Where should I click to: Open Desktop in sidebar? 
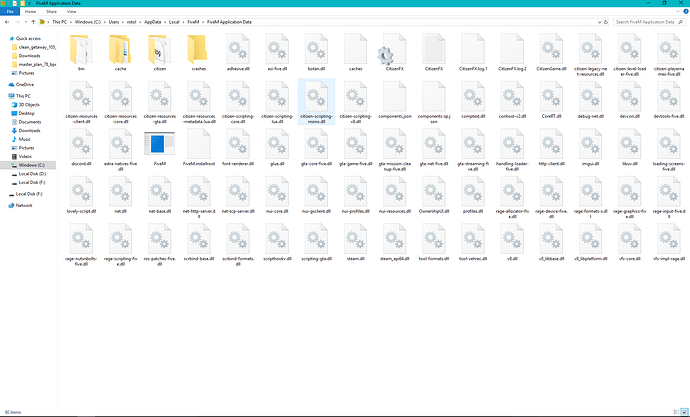[26, 113]
